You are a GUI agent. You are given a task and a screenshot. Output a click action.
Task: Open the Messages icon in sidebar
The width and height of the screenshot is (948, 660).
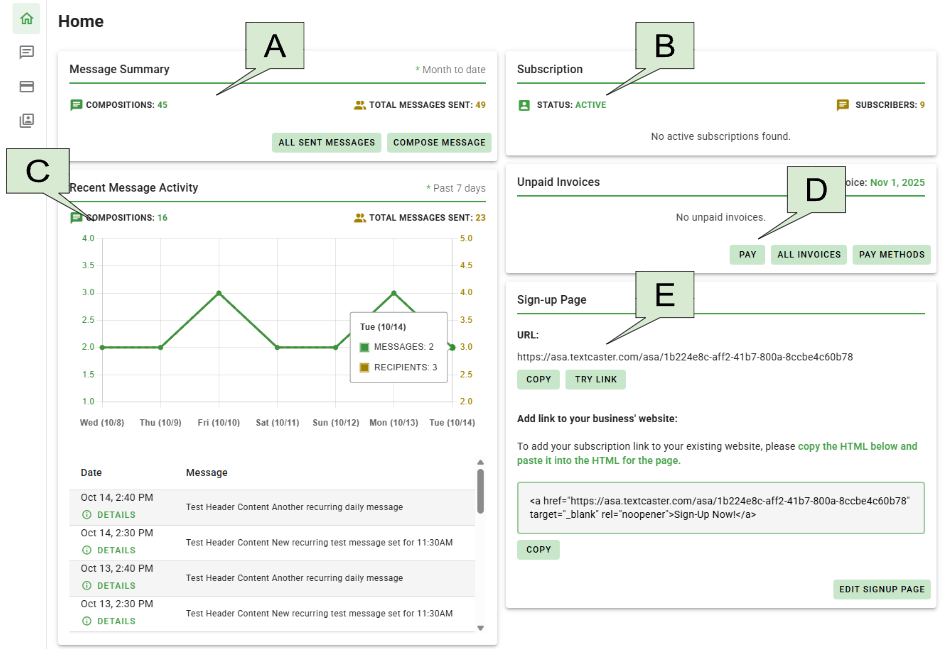click(x=26, y=52)
